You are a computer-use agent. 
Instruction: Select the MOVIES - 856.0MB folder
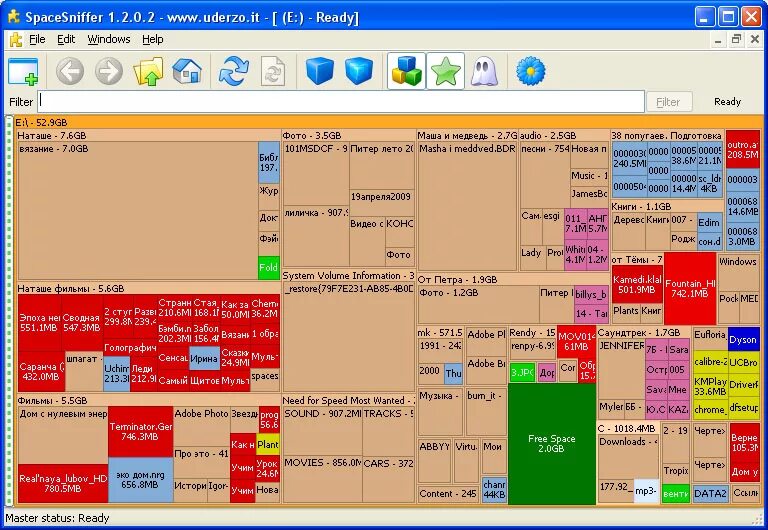[322, 479]
